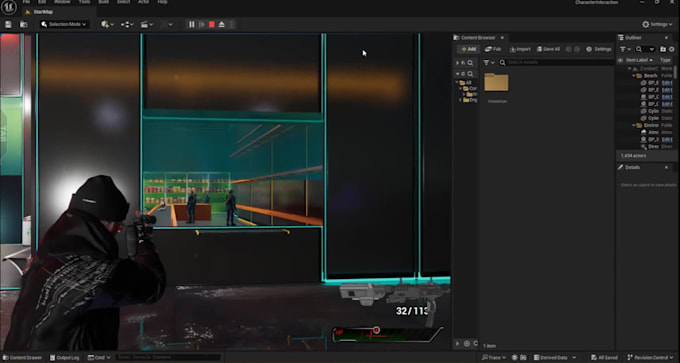Toggle the Outliner visibility eye column header
The height and width of the screenshot is (363, 680).
pos(621,60)
